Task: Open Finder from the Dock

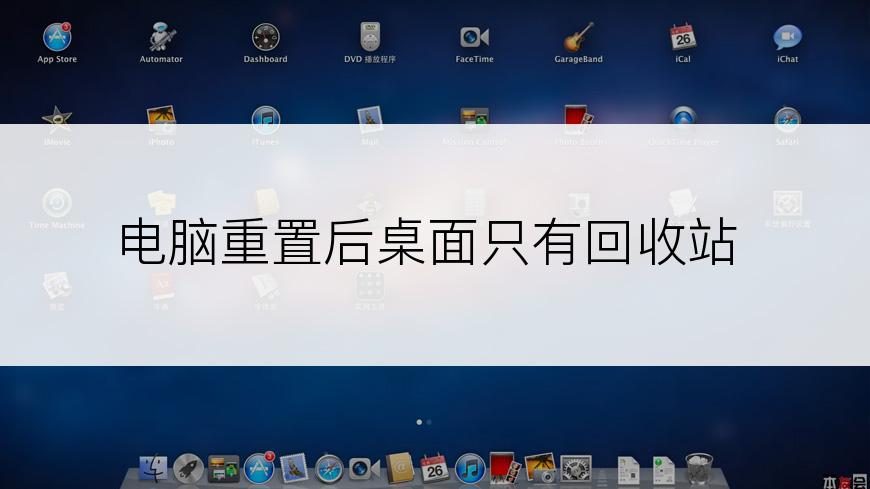Action: tap(153, 469)
